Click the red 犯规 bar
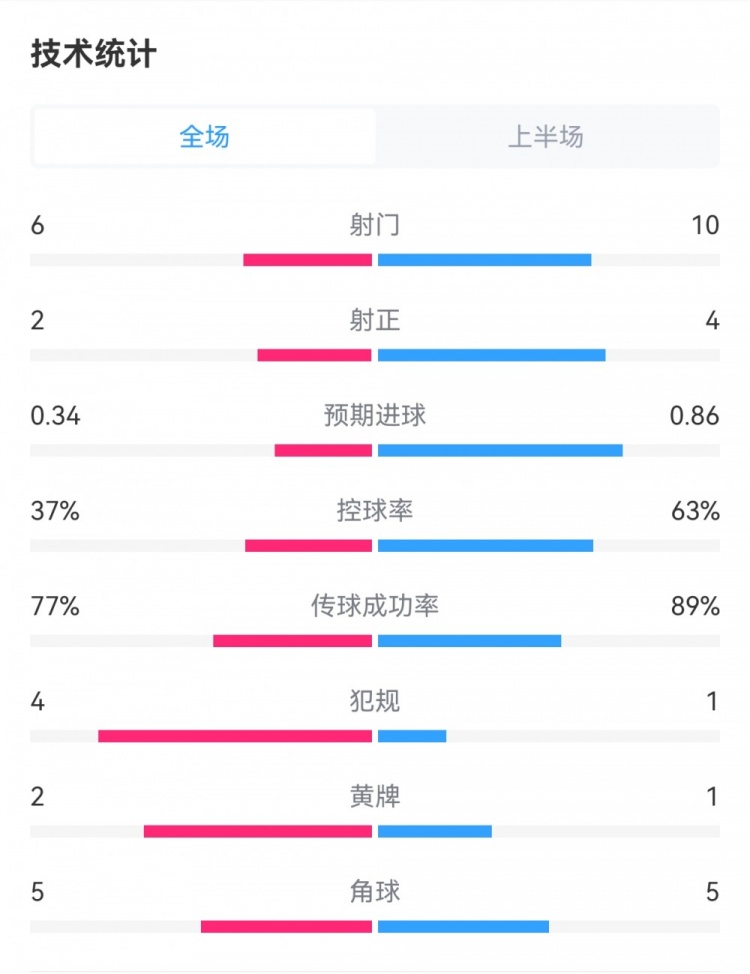The image size is (750, 974). pyautogui.click(x=235, y=736)
